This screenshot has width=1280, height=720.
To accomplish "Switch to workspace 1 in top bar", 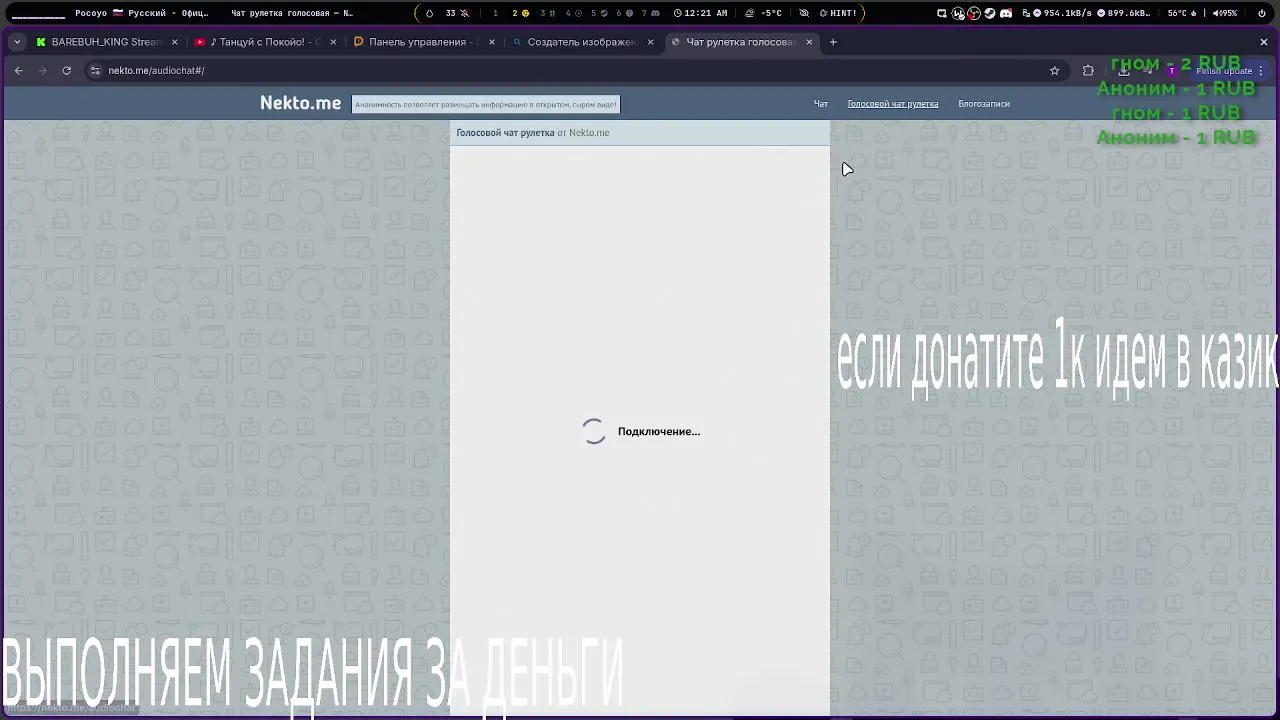I will tap(495, 13).
